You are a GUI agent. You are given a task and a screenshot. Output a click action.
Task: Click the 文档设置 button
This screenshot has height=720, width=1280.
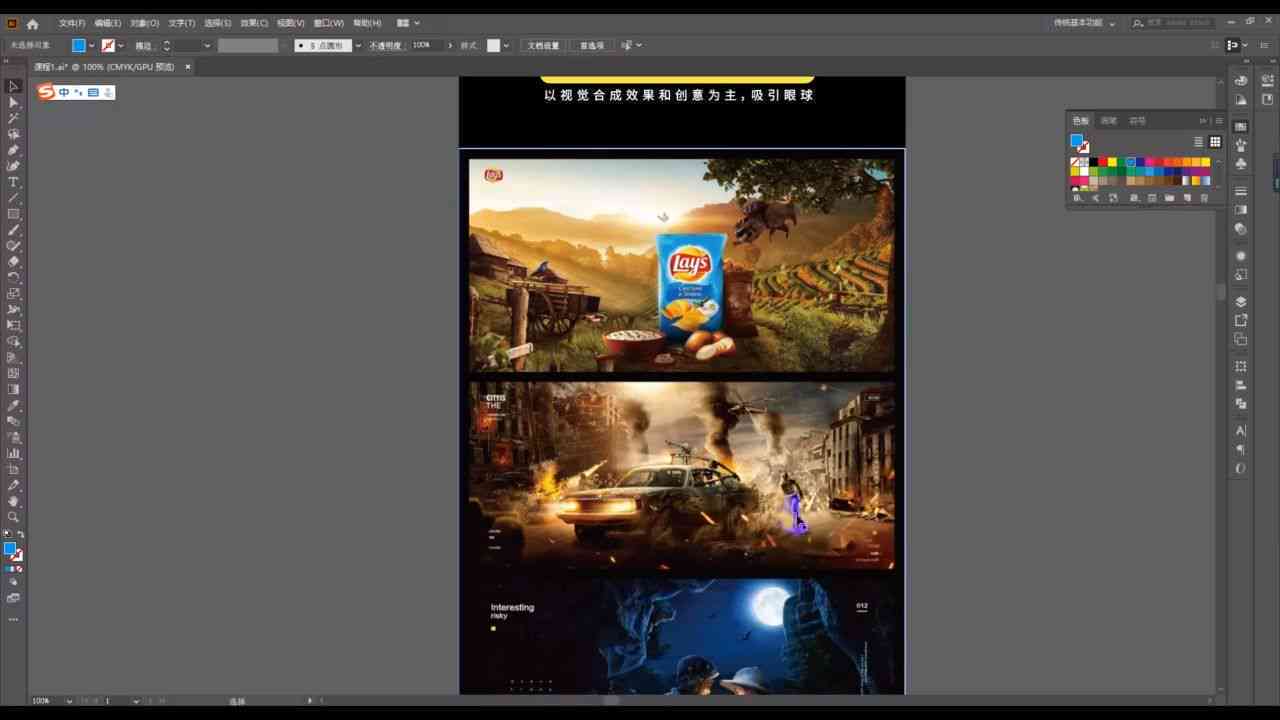click(x=544, y=45)
